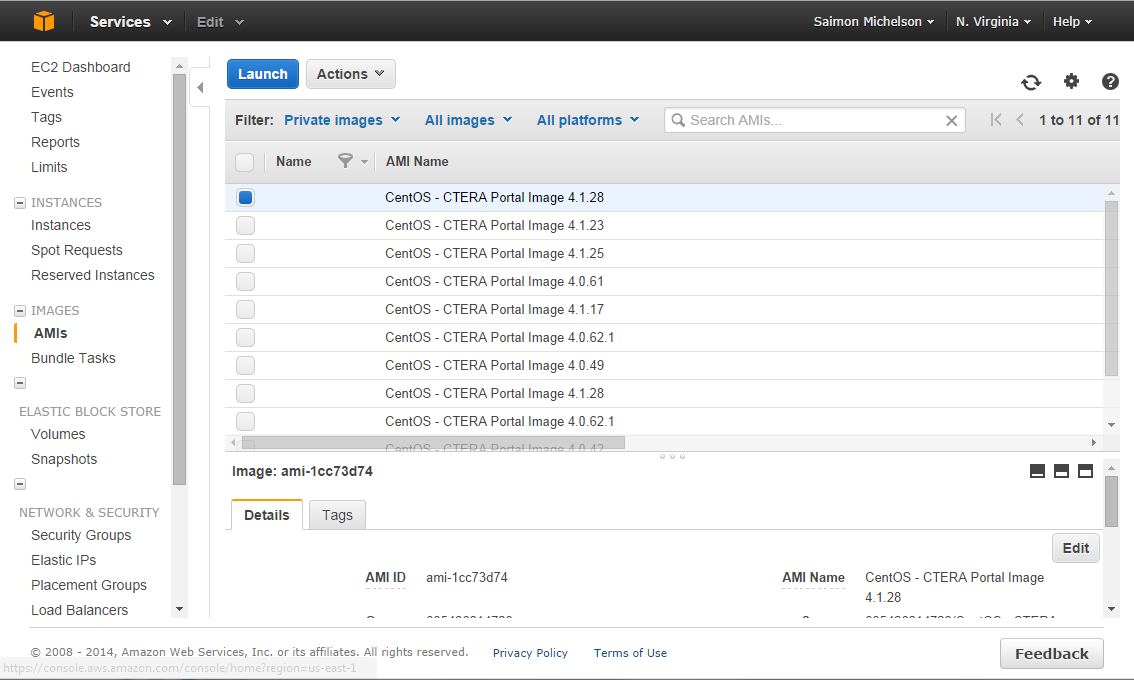Screen dimensions: 1134x680
Task: Click the ami-1cc73d74 AMI ID value
Action: (466, 578)
